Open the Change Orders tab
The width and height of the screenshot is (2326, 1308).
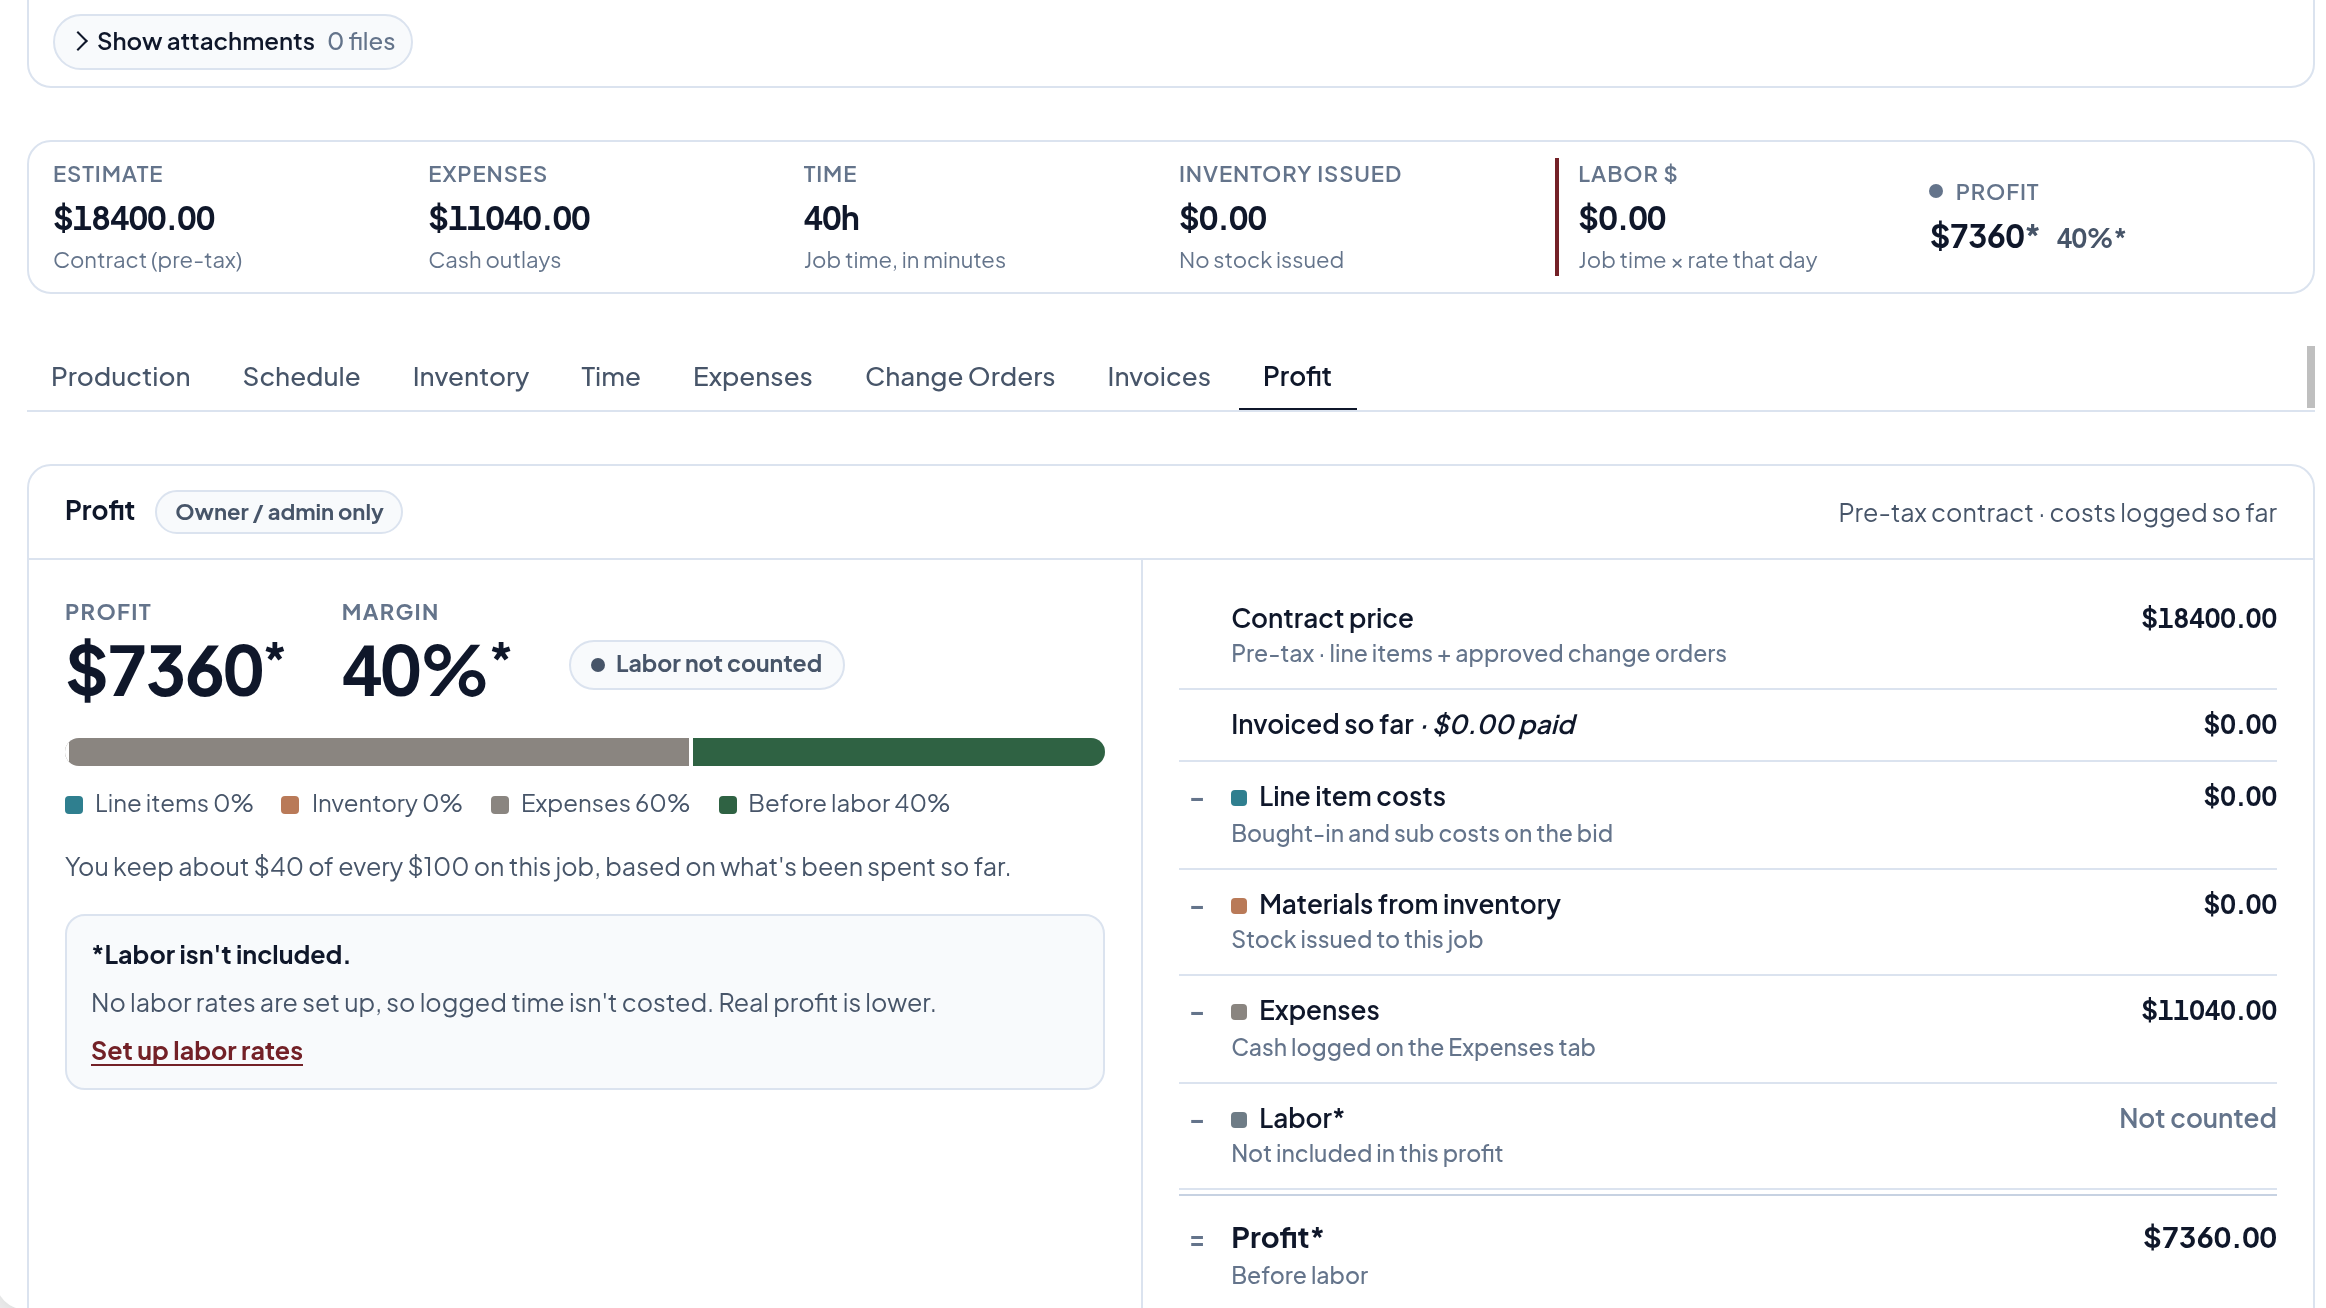pos(959,377)
